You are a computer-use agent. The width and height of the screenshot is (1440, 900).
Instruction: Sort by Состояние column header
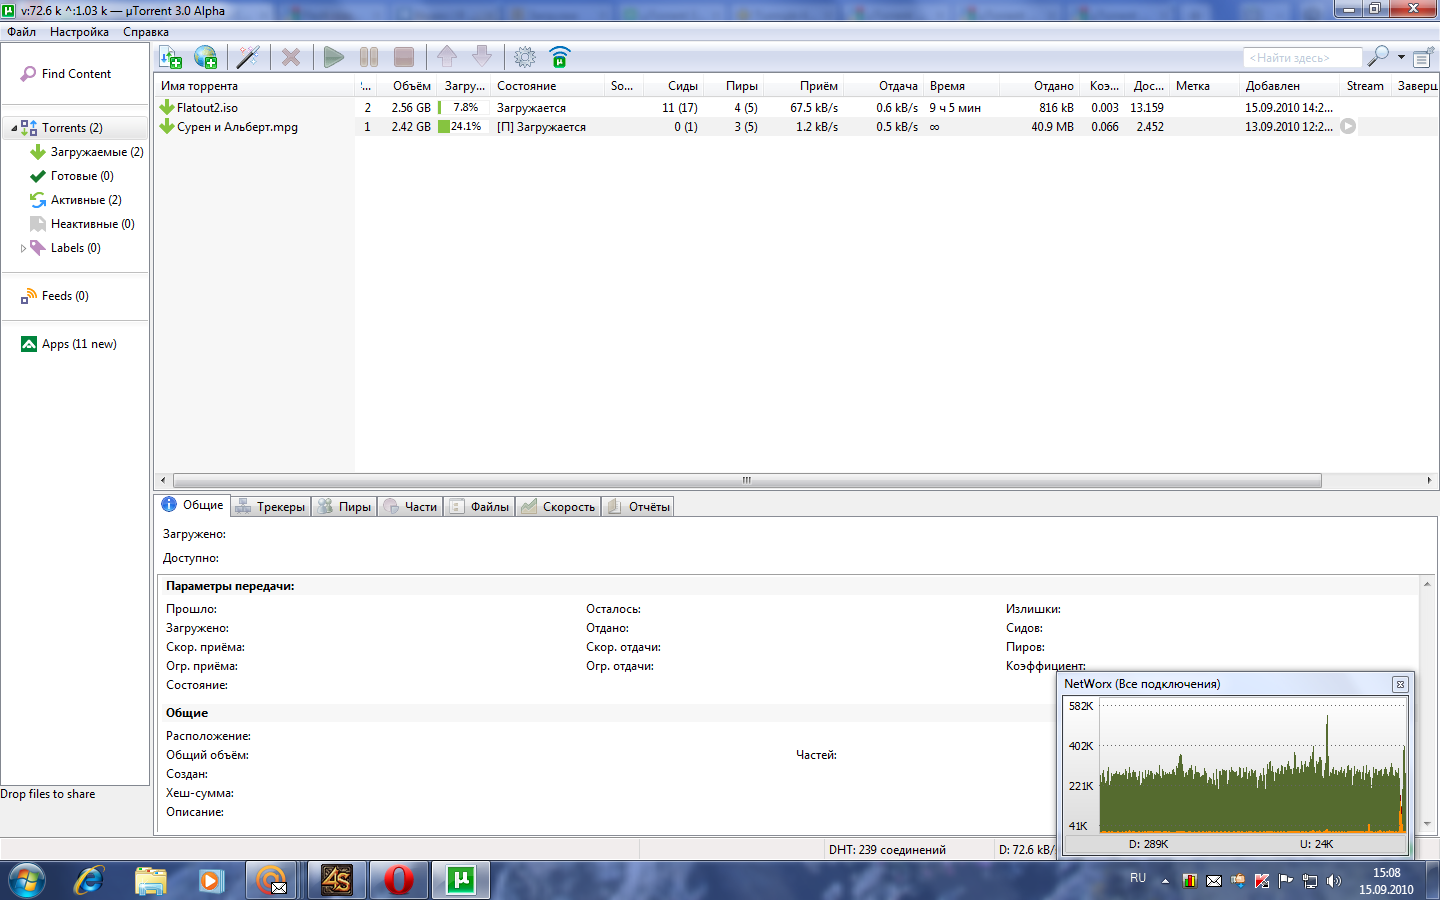[x=547, y=86]
